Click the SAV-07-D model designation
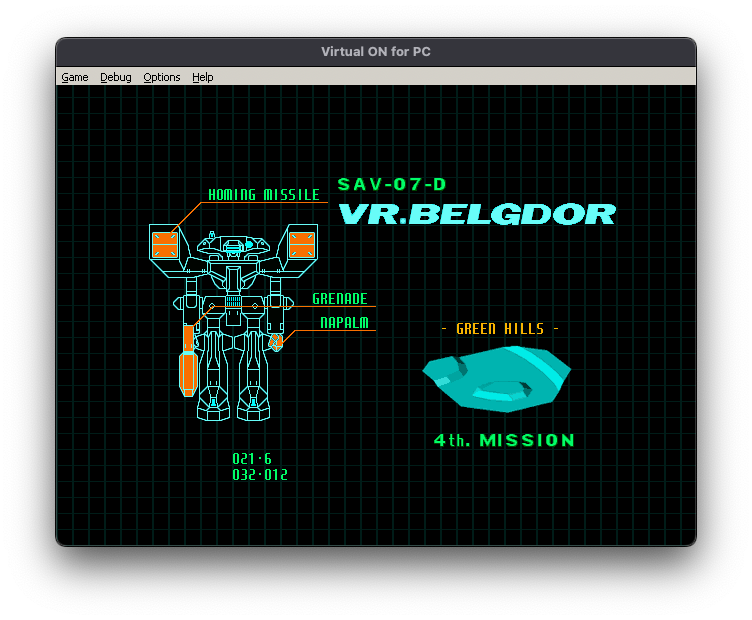 pos(392,184)
